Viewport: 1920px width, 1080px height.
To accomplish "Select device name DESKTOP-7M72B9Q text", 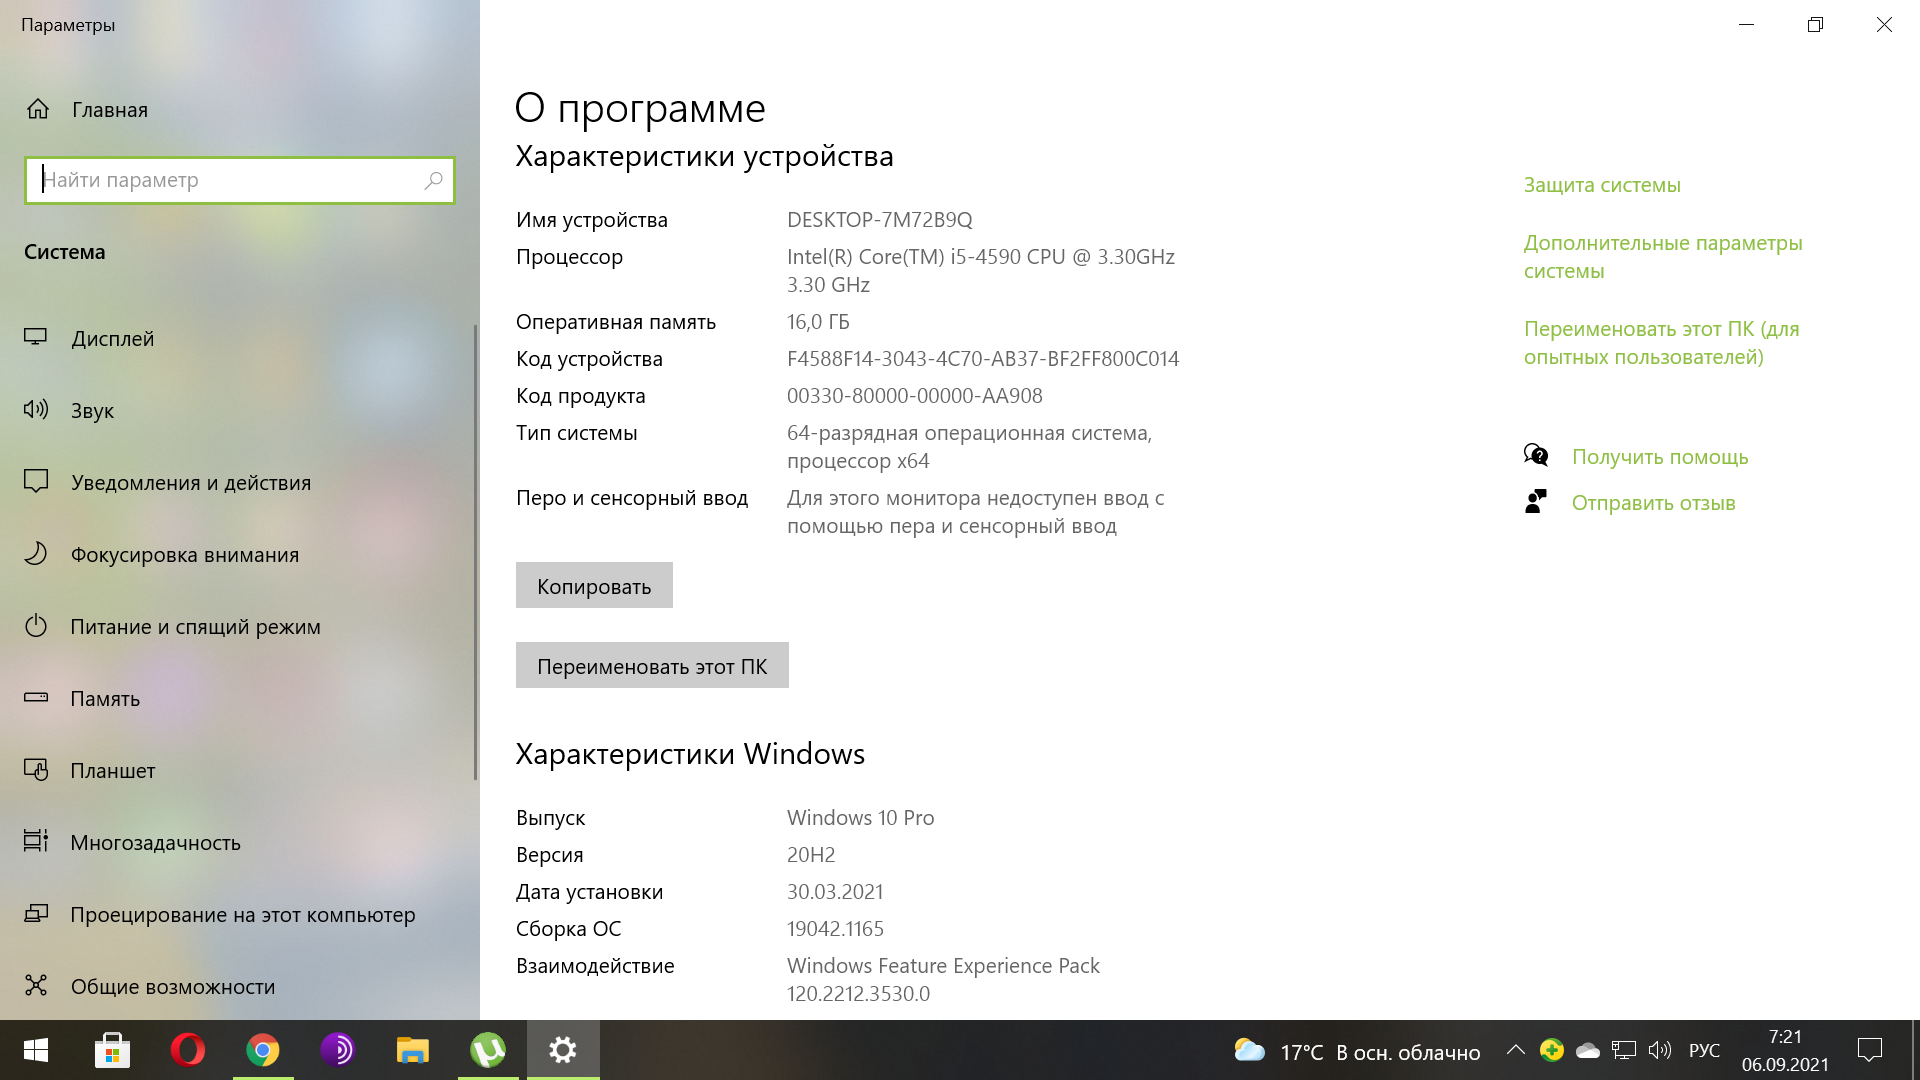I will click(x=879, y=219).
